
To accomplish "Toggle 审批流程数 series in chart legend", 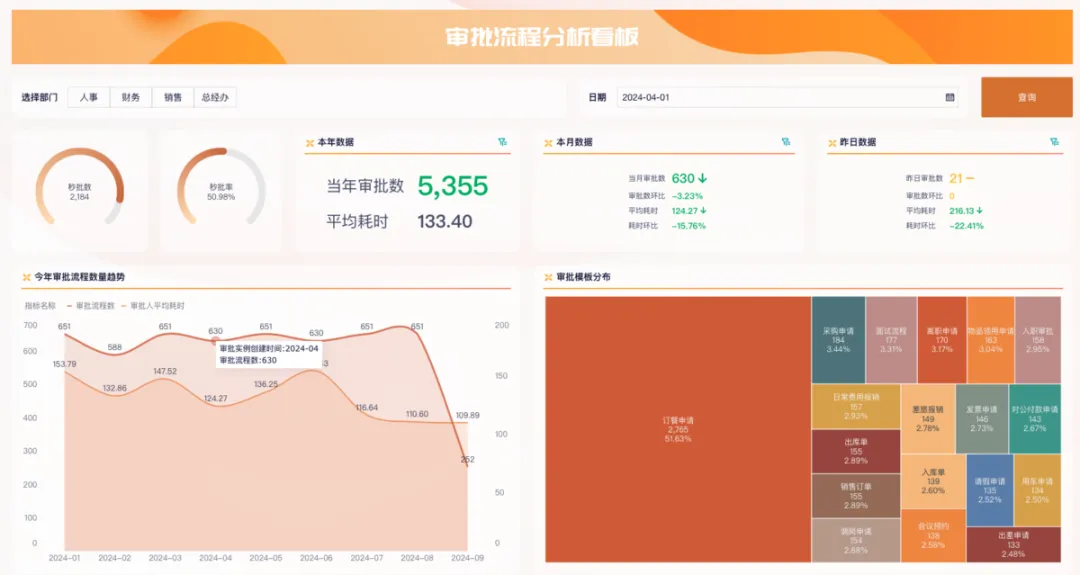I will 92,306.
